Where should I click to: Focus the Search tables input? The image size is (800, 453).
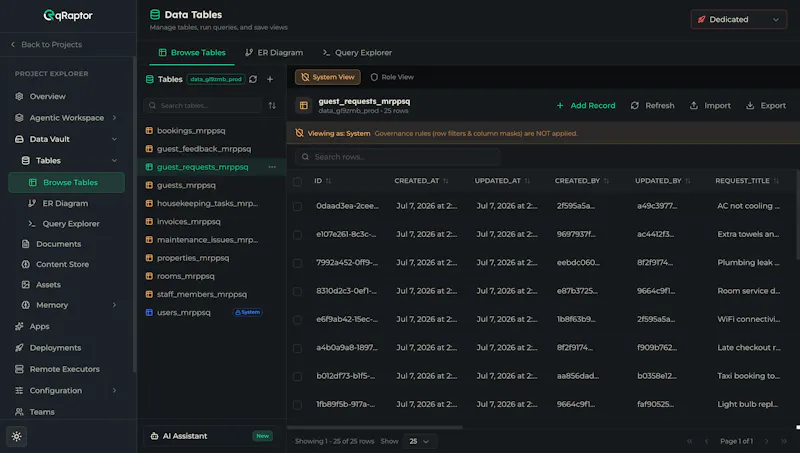click(203, 106)
